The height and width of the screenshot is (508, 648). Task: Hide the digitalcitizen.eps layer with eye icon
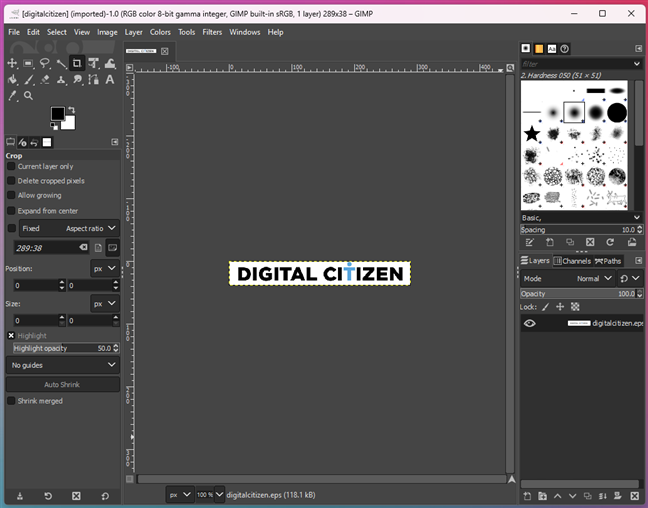(529, 323)
